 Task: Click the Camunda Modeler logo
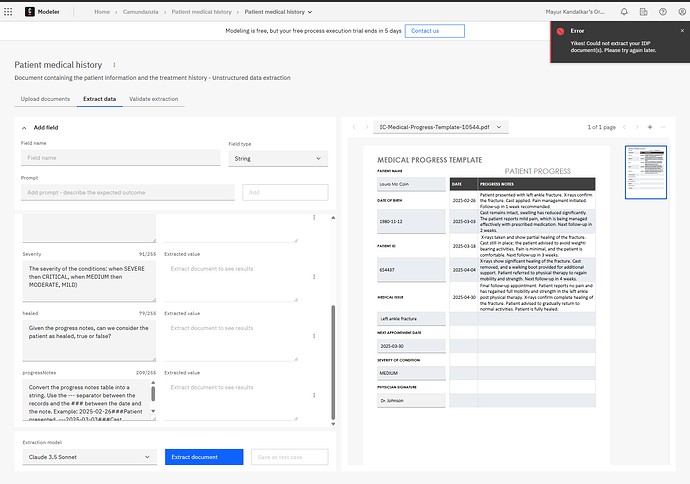tap(29, 12)
